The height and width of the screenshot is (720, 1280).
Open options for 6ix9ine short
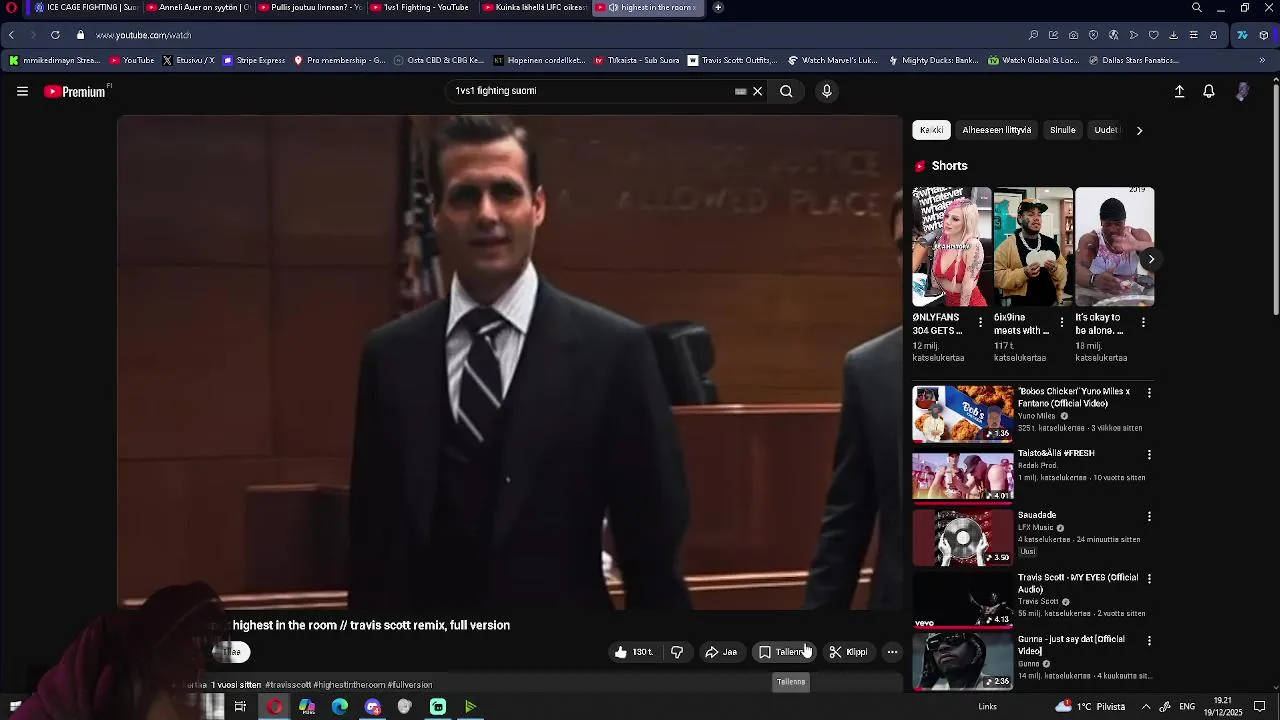1062,322
